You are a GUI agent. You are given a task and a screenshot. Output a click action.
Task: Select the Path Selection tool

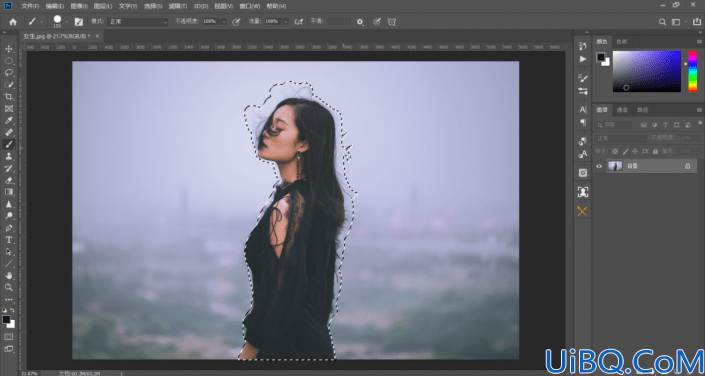[x=9, y=251]
